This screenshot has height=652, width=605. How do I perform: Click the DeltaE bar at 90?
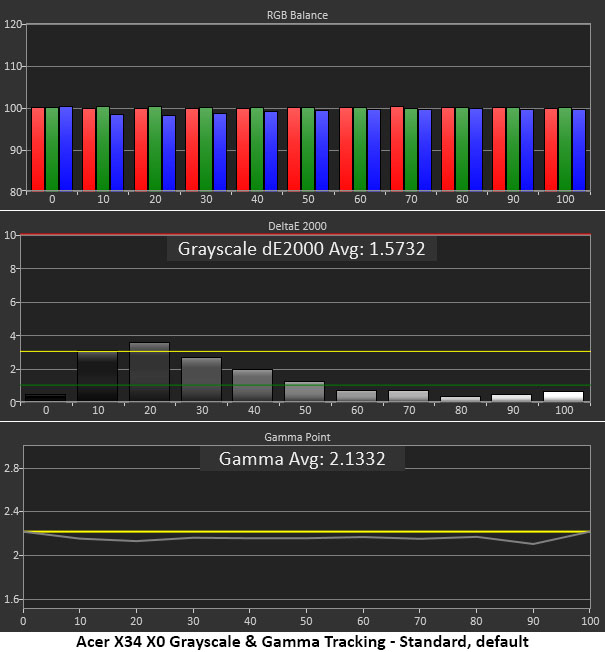point(511,398)
